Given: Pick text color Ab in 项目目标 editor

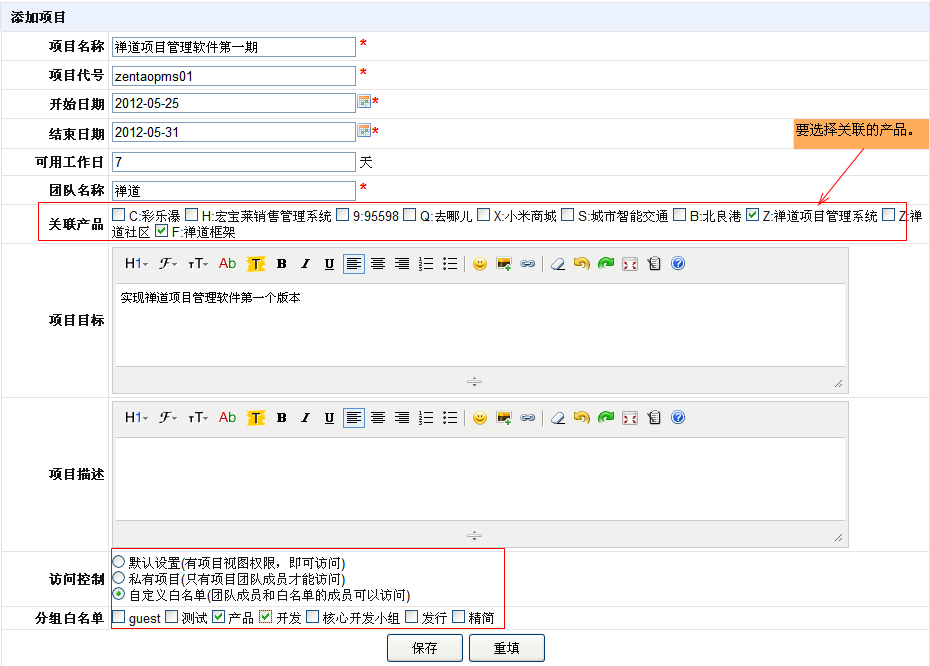Looking at the screenshot, I should coord(228,264).
